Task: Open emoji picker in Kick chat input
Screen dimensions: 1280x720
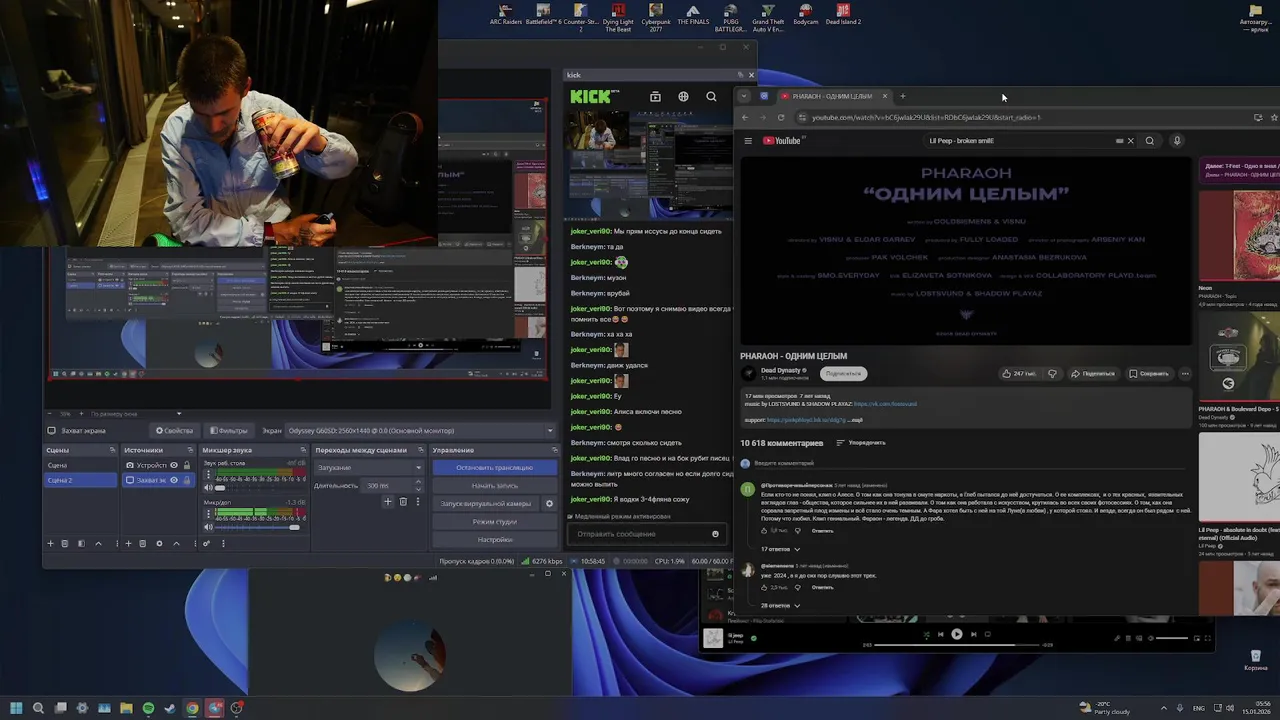Action: pos(715,534)
